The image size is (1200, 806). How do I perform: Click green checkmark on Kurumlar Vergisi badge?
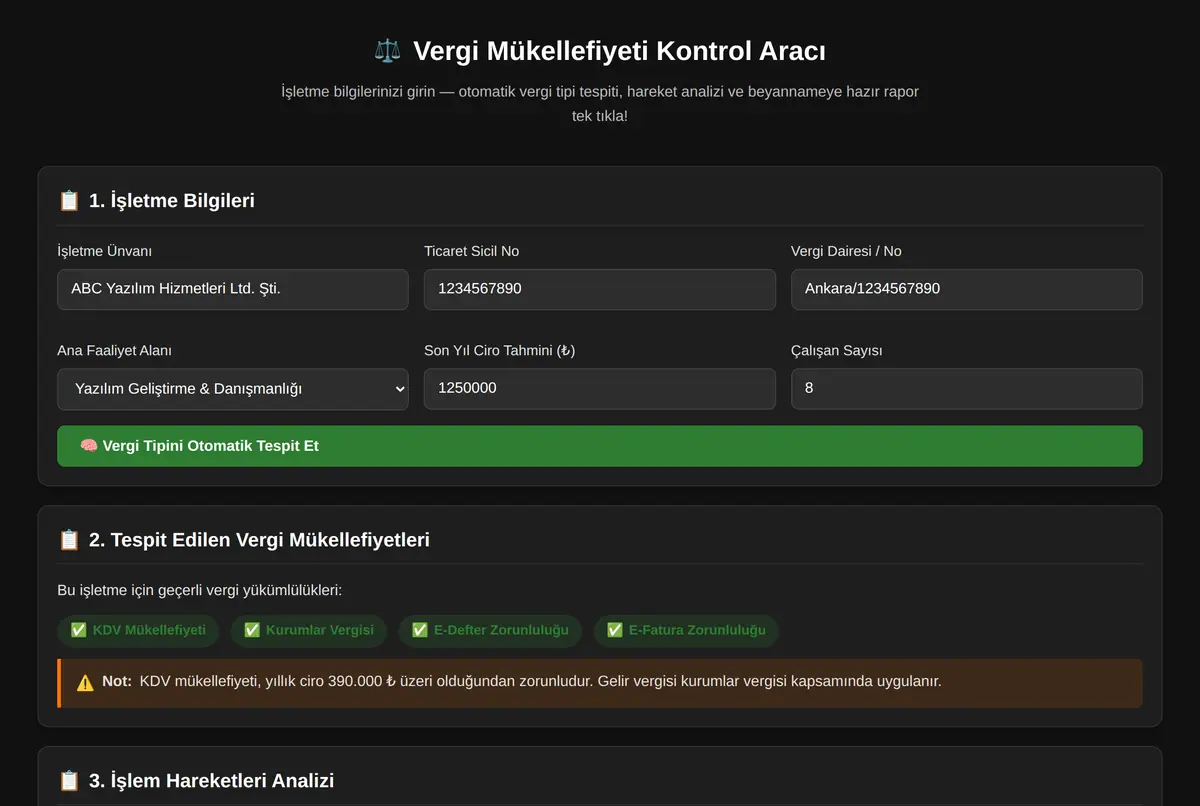click(251, 630)
